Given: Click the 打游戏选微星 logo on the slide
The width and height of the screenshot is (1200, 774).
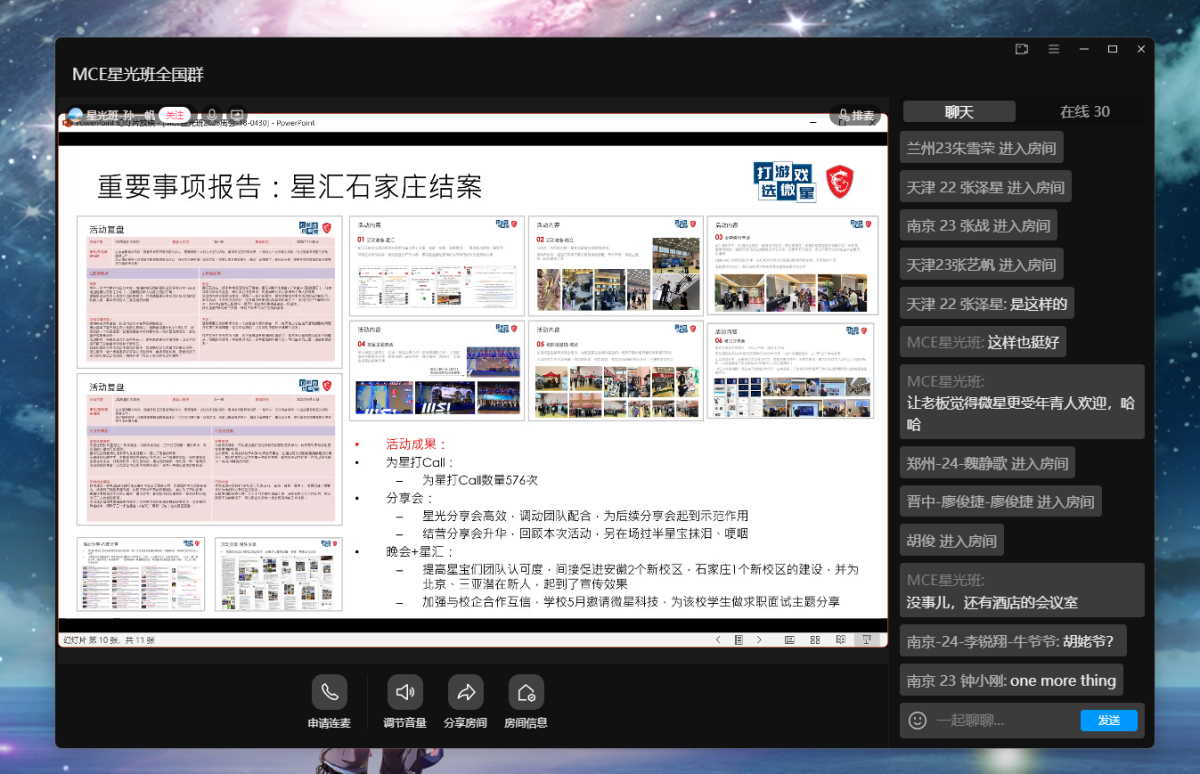Looking at the screenshot, I should click(785, 181).
